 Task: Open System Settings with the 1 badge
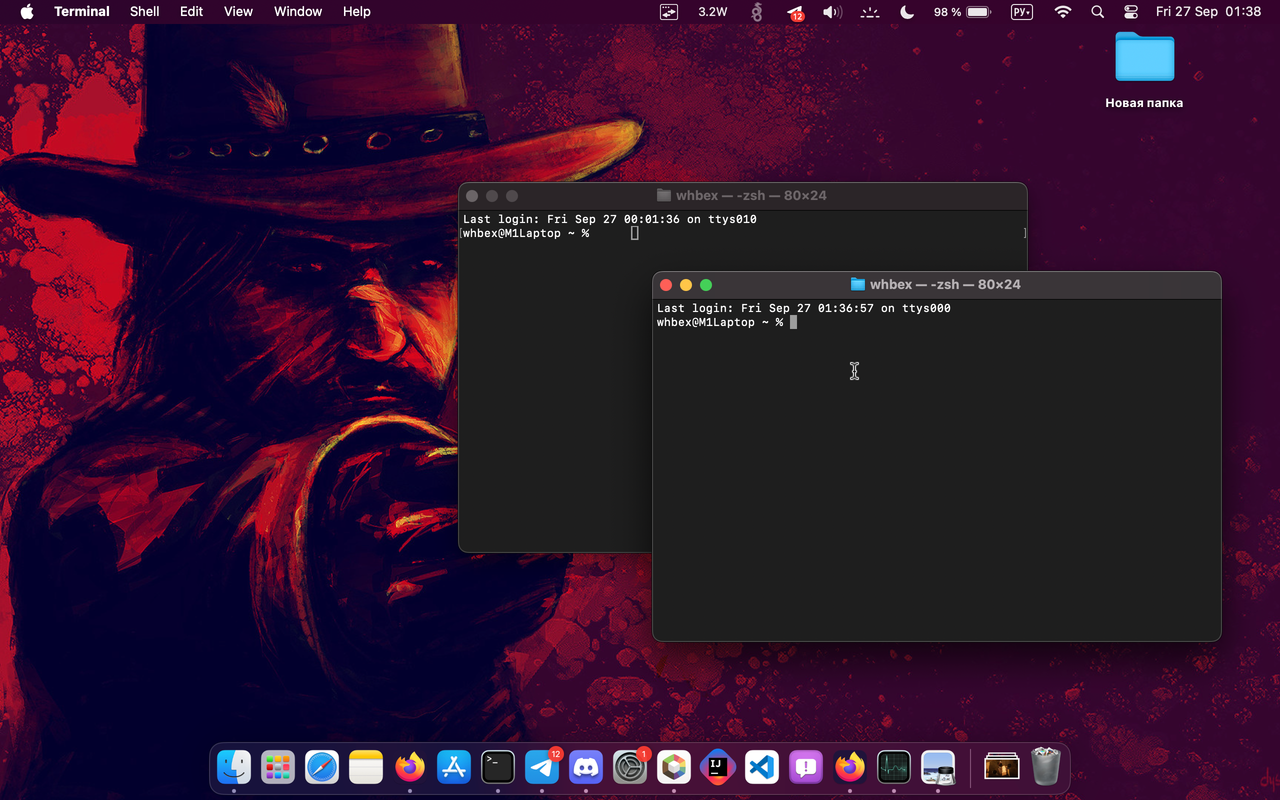630,768
